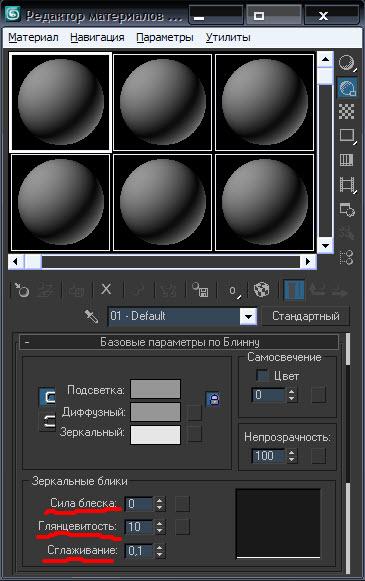
Task: Click the Зеркальный map button
Action: 194,434
